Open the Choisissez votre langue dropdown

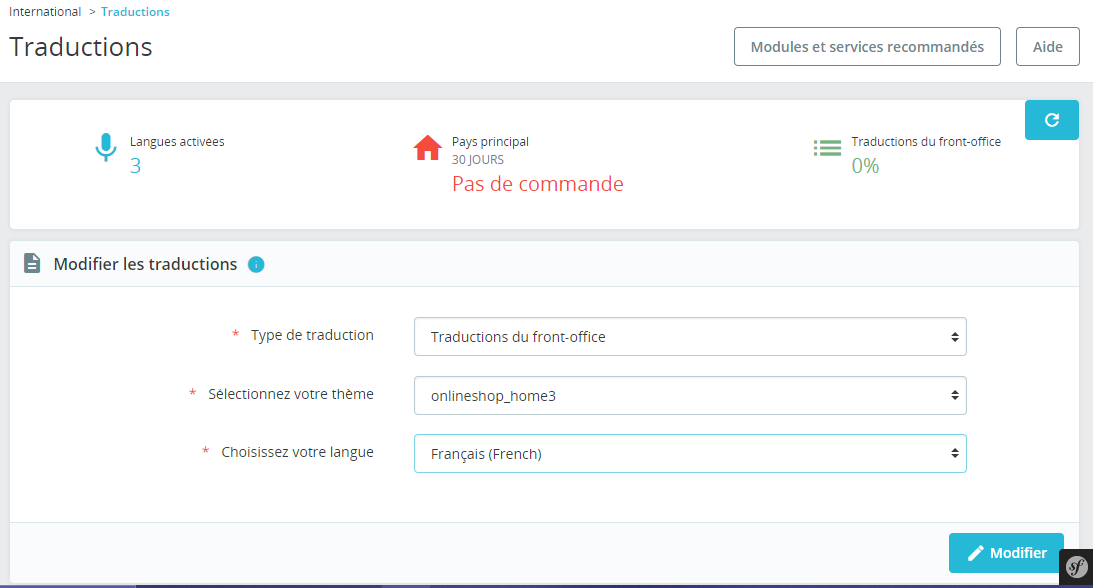coord(690,454)
